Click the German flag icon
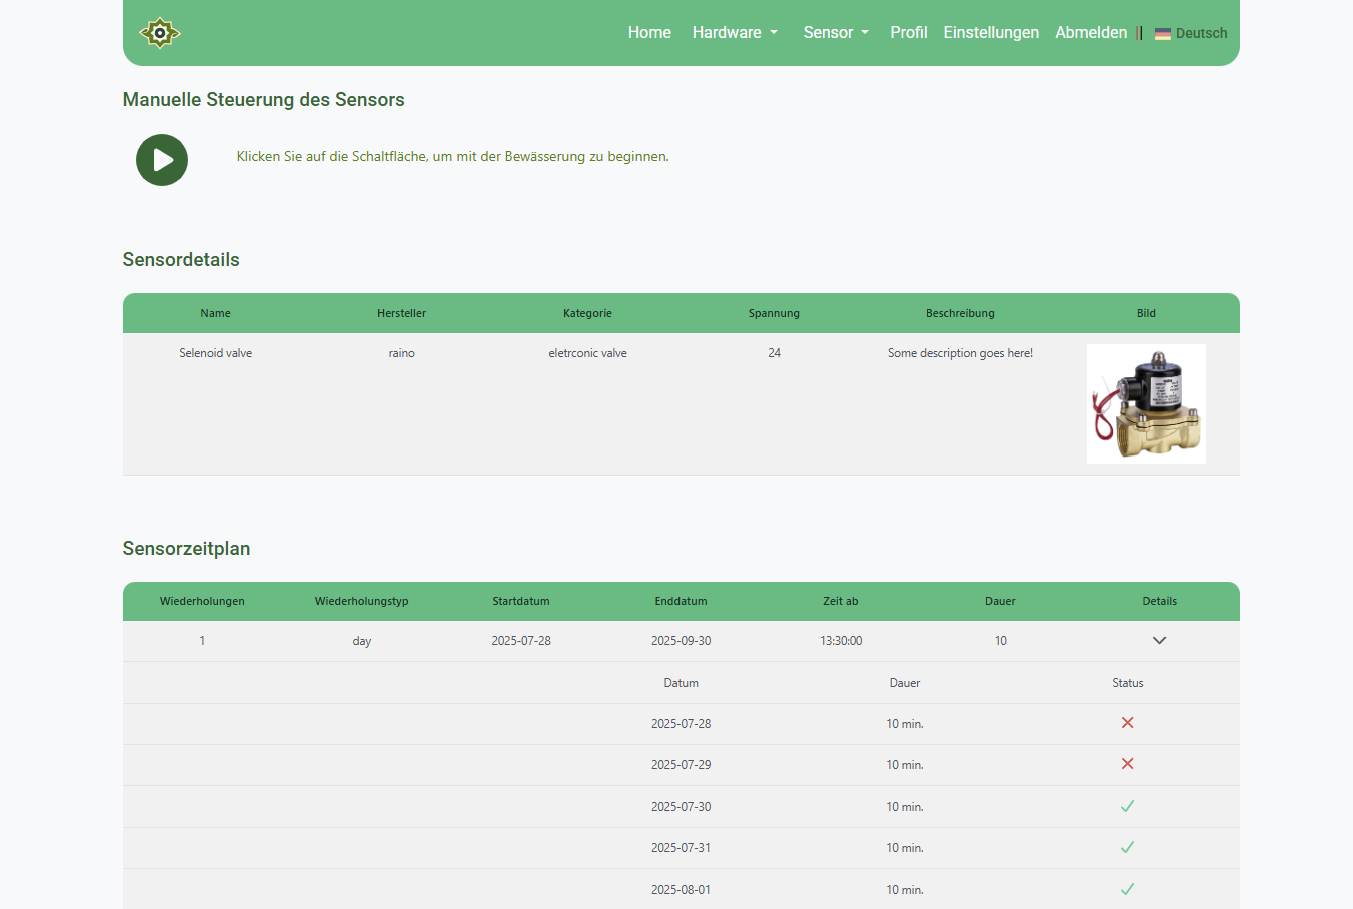Viewport: 1353px width, 909px height. click(x=1162, y=33)
